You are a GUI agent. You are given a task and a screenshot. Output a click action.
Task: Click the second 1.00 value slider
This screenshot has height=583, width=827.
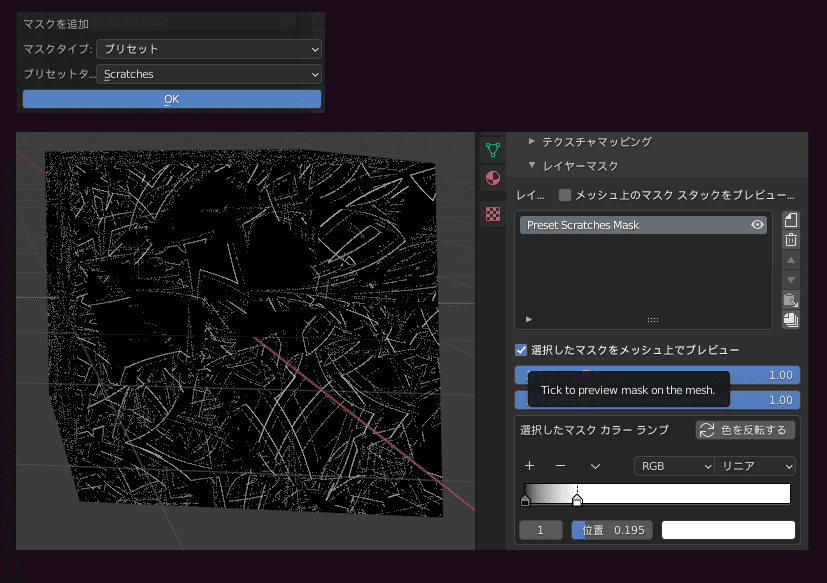(x=657, y=400)
